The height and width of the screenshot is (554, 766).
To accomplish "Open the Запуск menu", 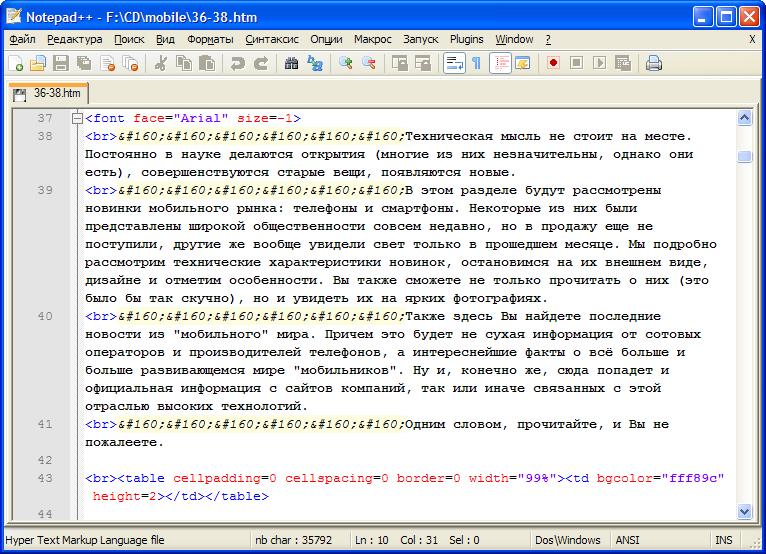I will click(421, 39).
